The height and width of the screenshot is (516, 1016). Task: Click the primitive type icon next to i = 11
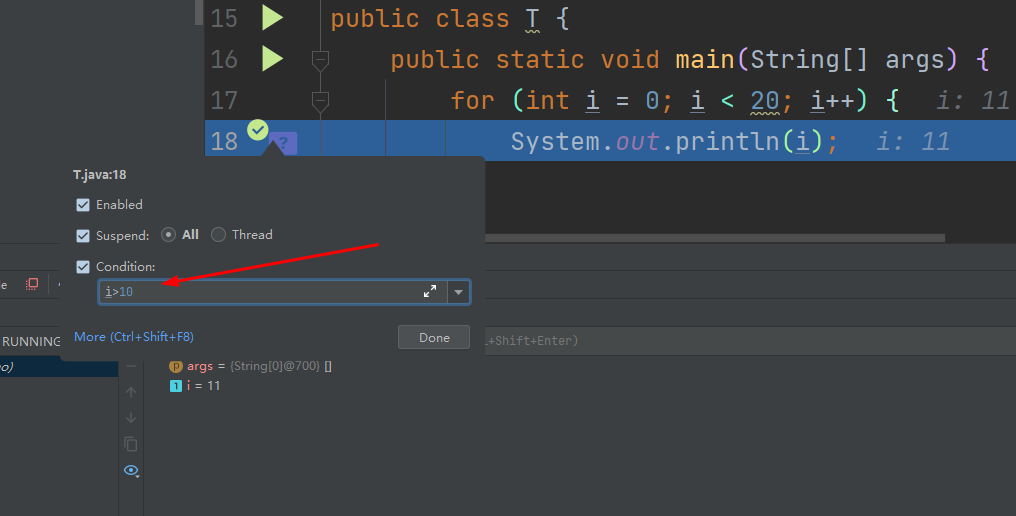pos(175,386)
